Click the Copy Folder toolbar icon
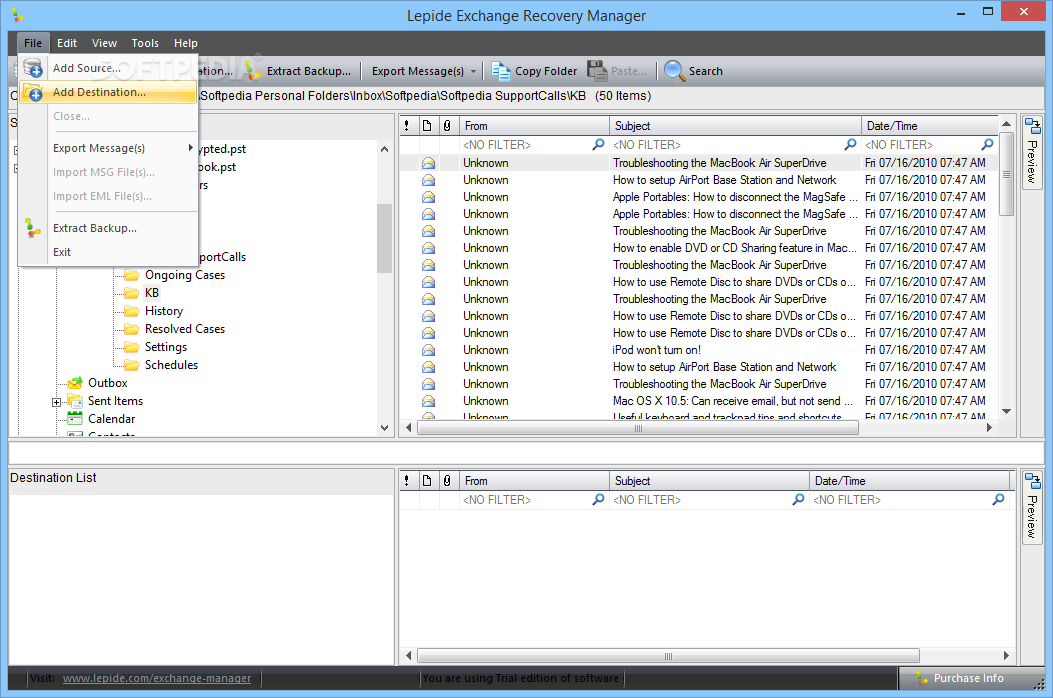Viewport: 1053px width, 698px height. [x=500, y=71]
